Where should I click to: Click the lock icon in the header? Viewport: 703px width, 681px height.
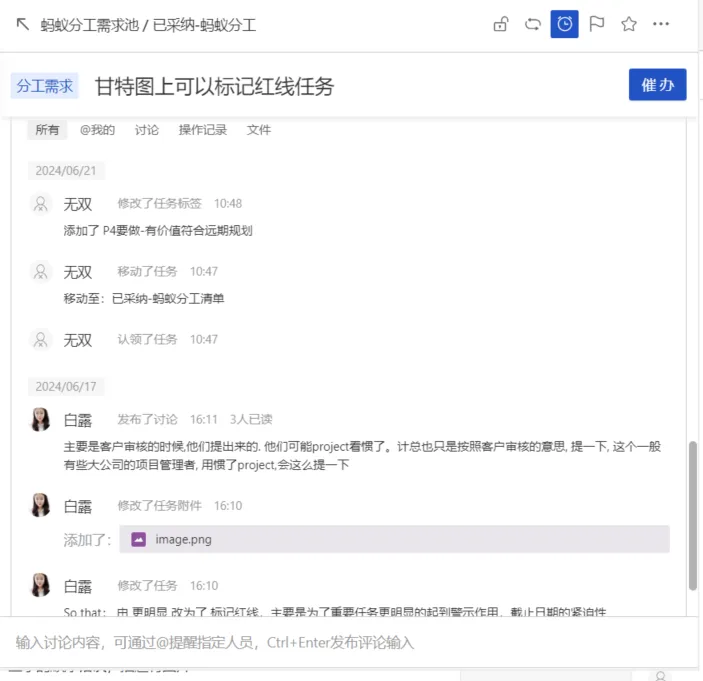point(500,24)
